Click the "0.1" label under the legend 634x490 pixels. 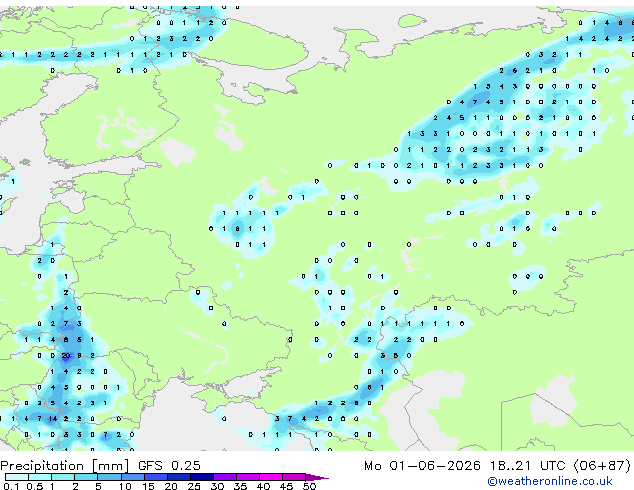click(x=11, y=486)
